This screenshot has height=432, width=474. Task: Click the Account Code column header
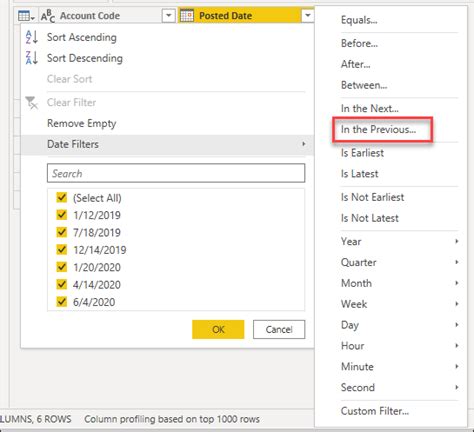pos(107,16)
